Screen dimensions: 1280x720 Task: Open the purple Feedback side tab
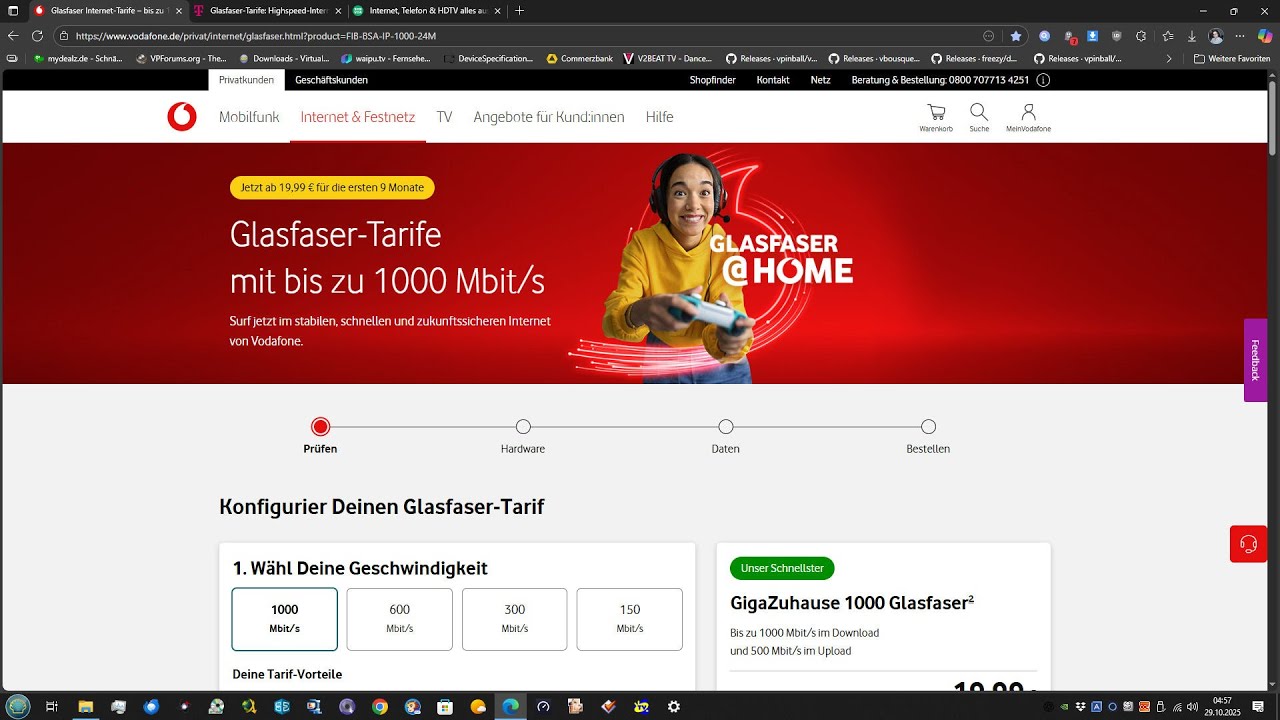1255,360
